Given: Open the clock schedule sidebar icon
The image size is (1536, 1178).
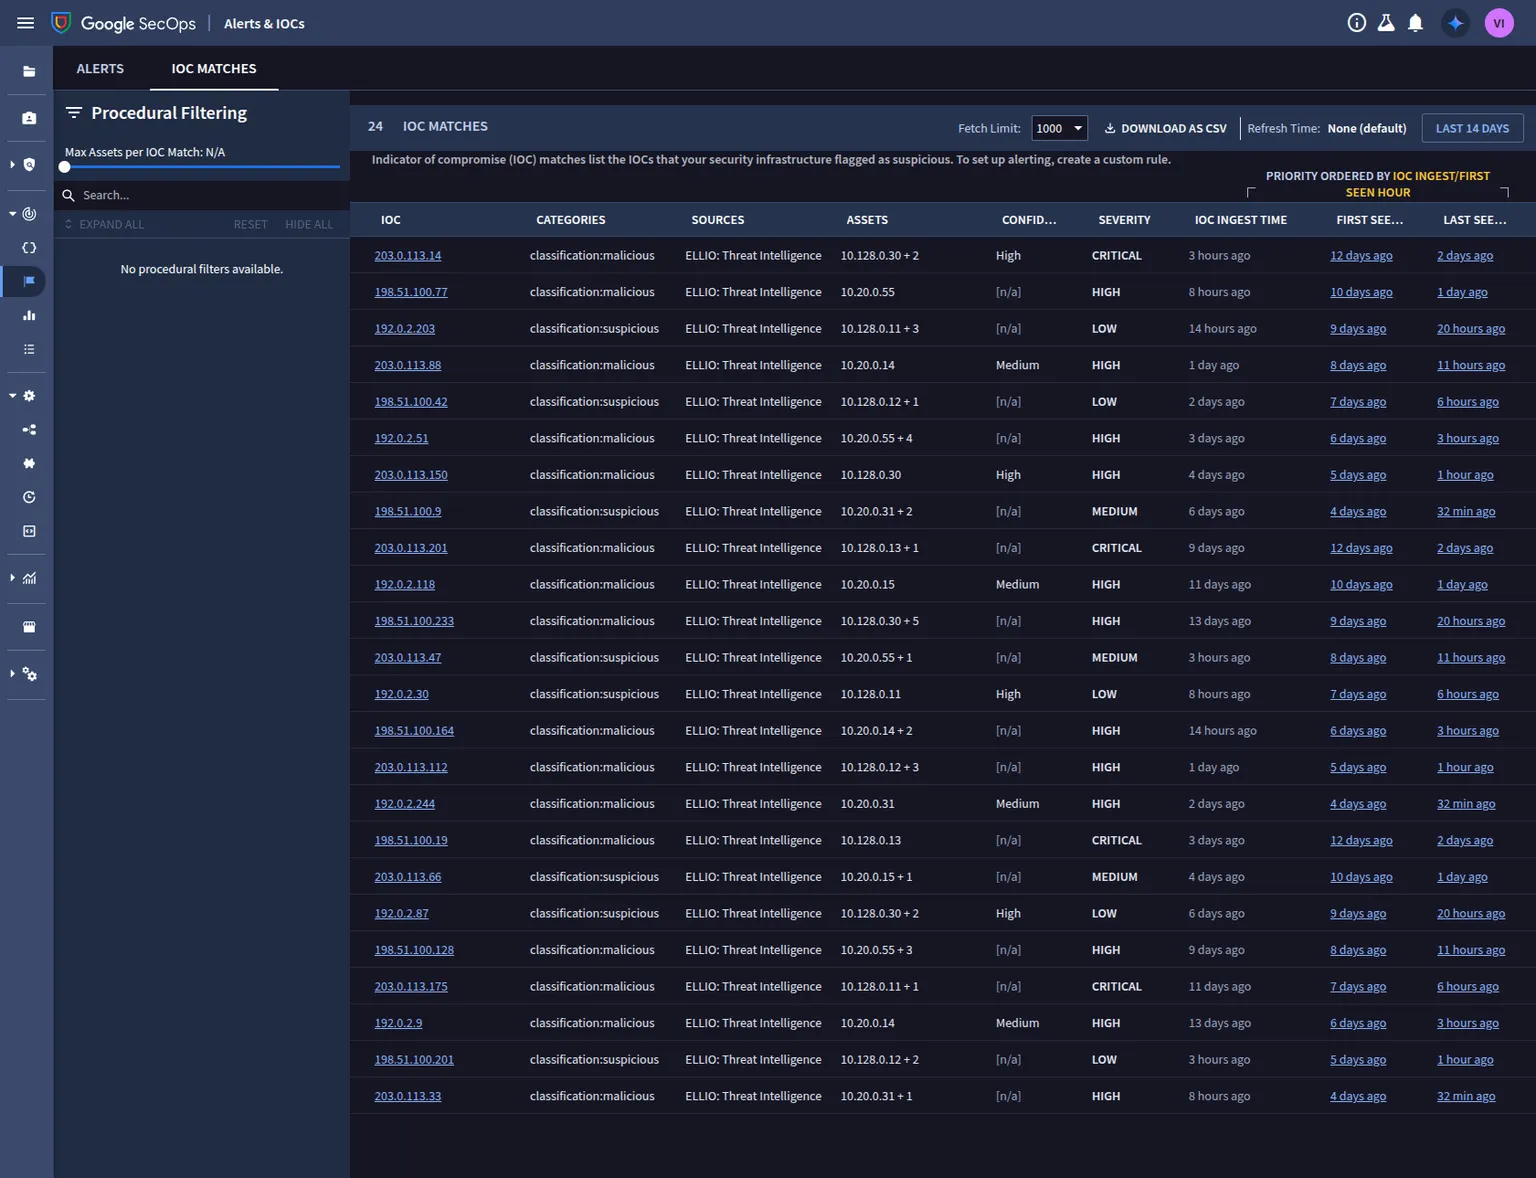Looking at the screenshot, I should [29, 497].
